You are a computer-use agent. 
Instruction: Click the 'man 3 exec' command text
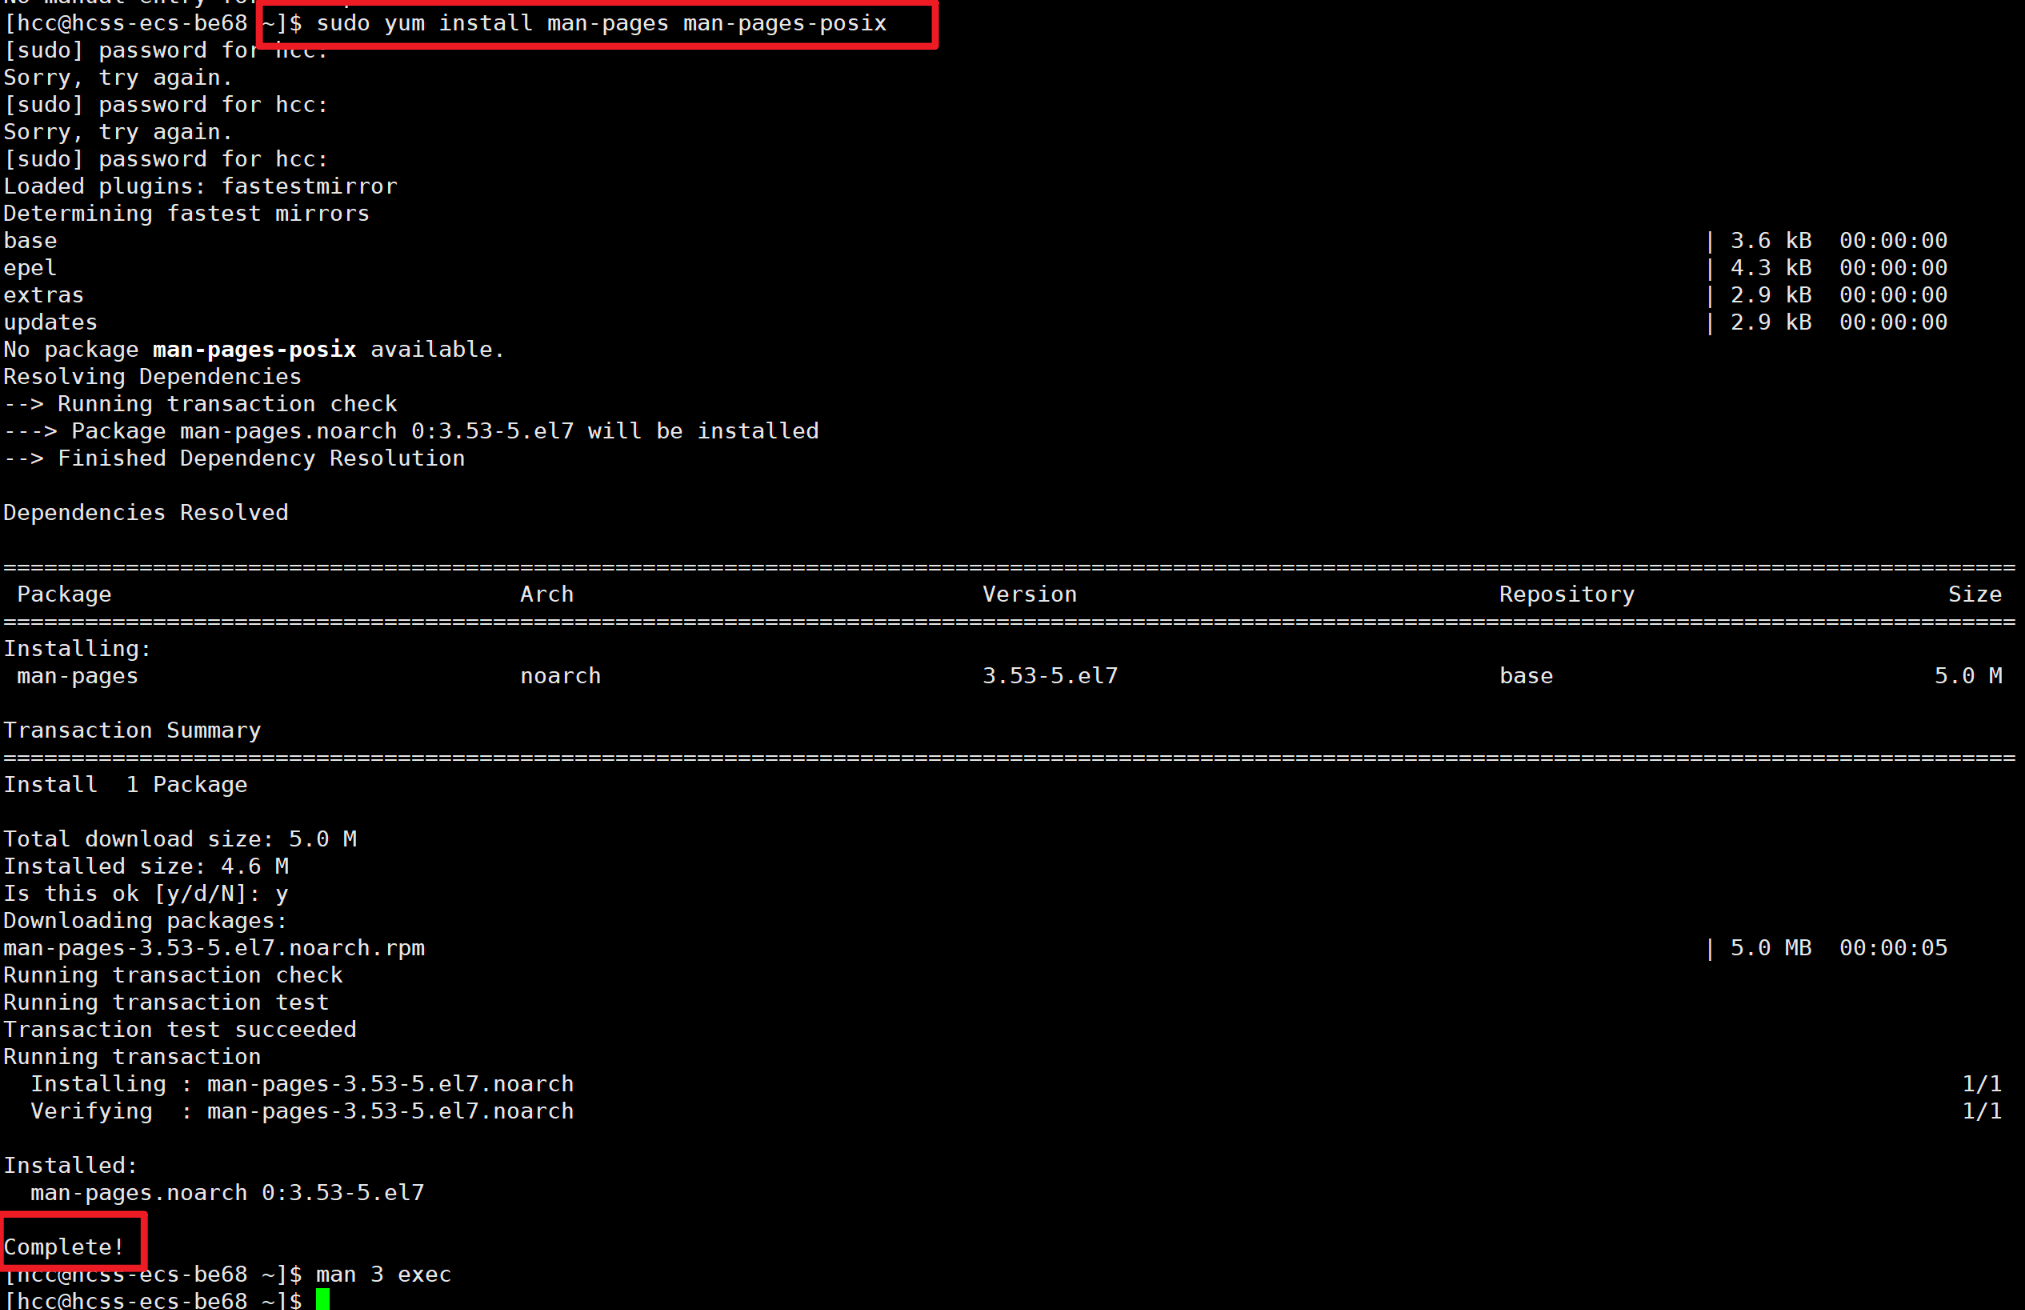click(x=383, y=1274)
